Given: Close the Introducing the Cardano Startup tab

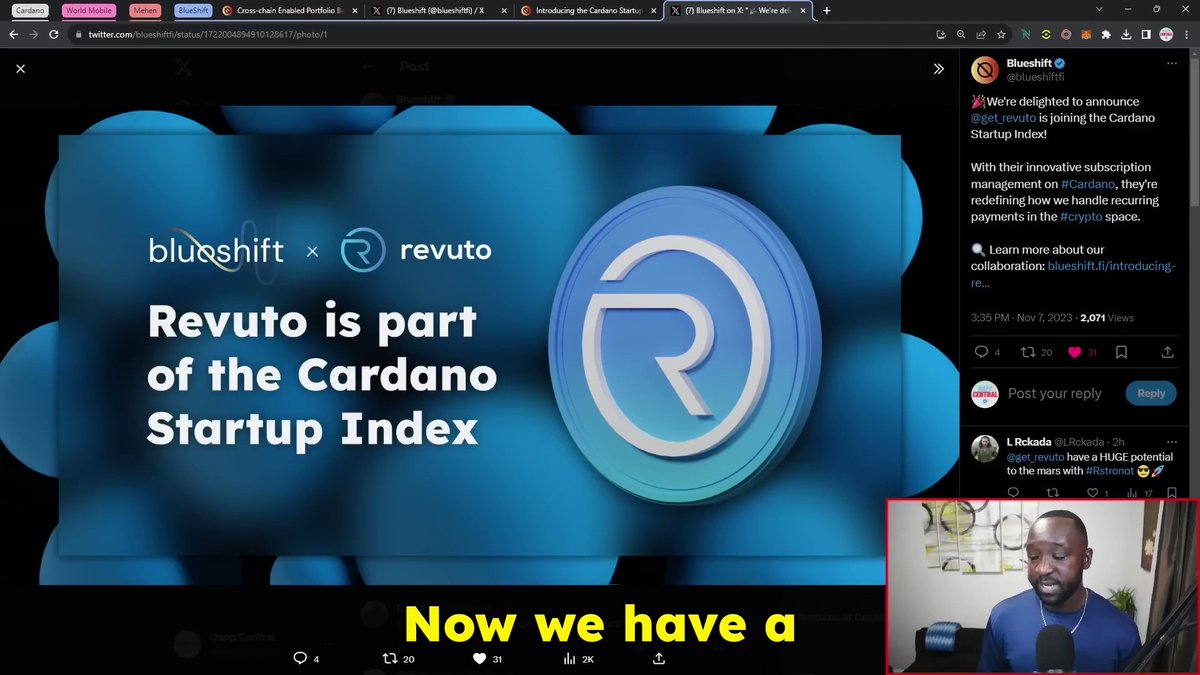Looking at the screenshot, I should point(654,10).
